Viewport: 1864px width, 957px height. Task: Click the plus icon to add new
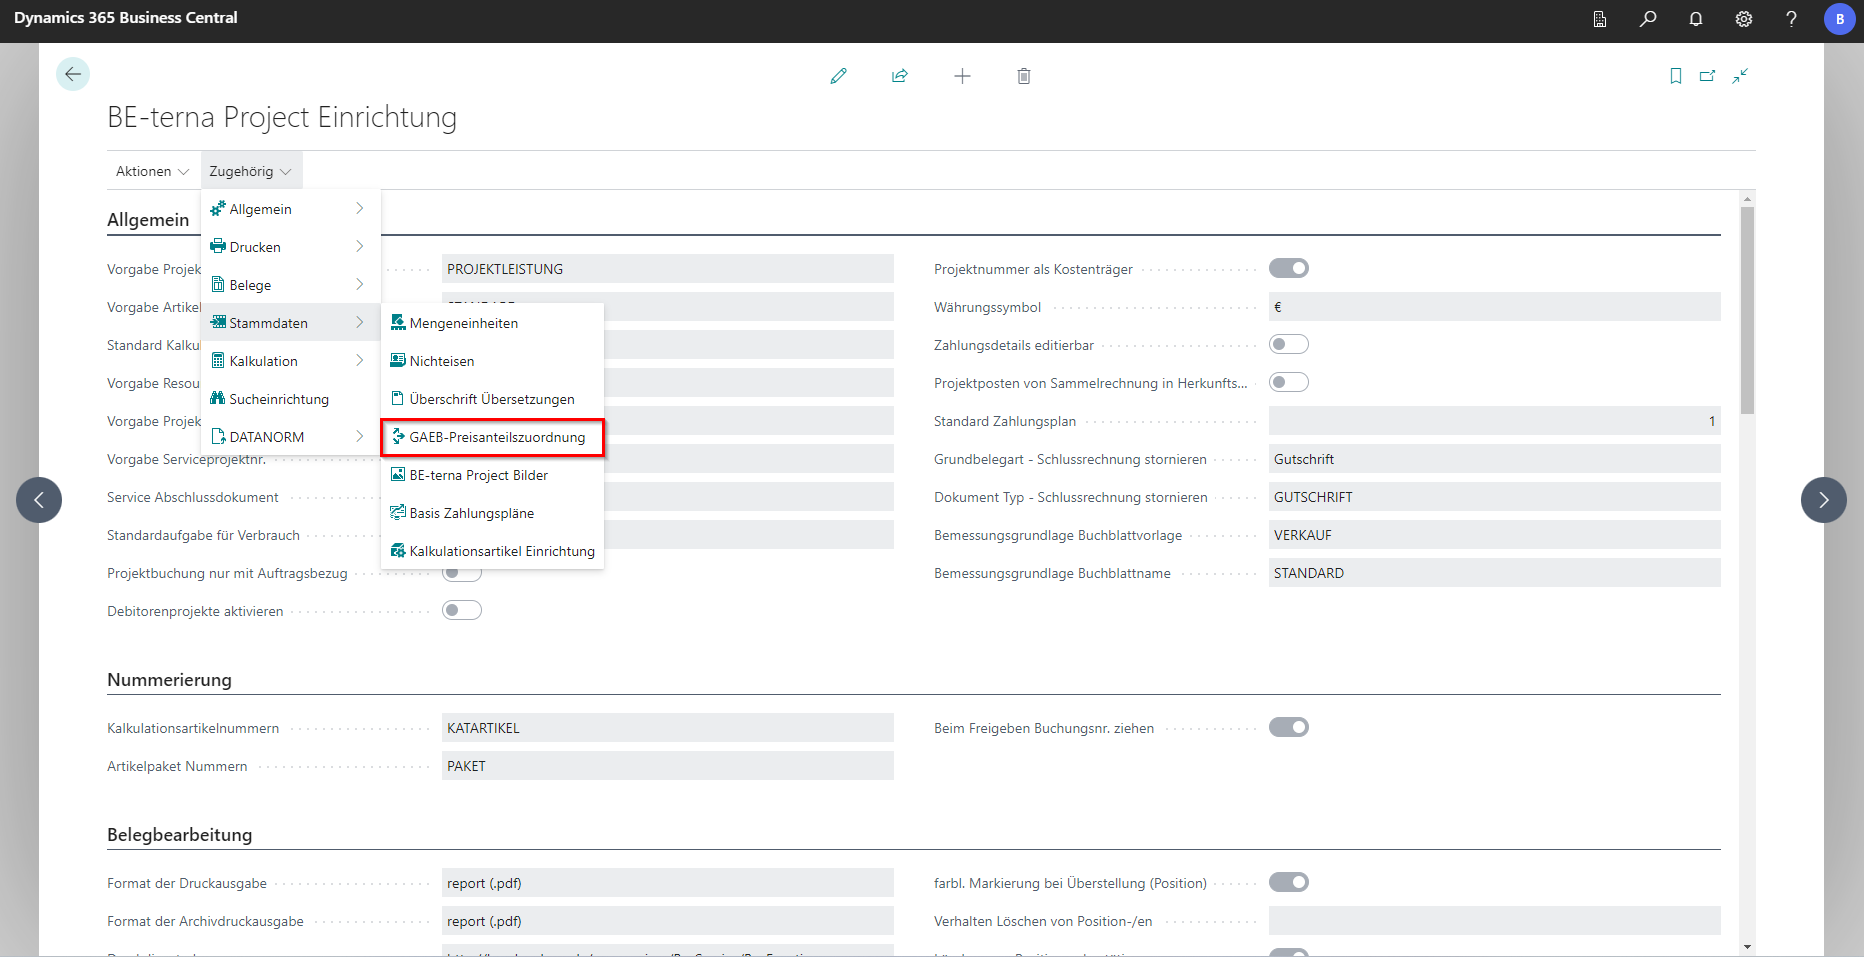pos(962,76)
